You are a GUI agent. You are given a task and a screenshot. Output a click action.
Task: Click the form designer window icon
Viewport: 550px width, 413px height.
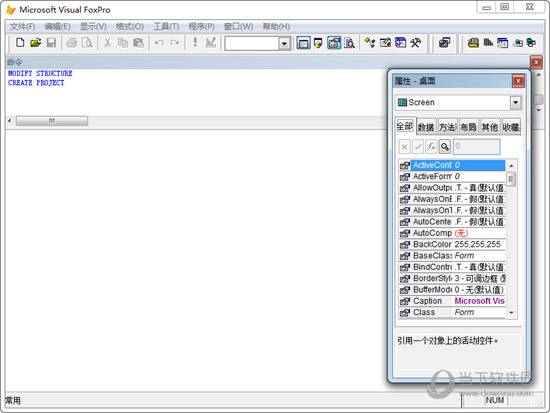(503, 43)
